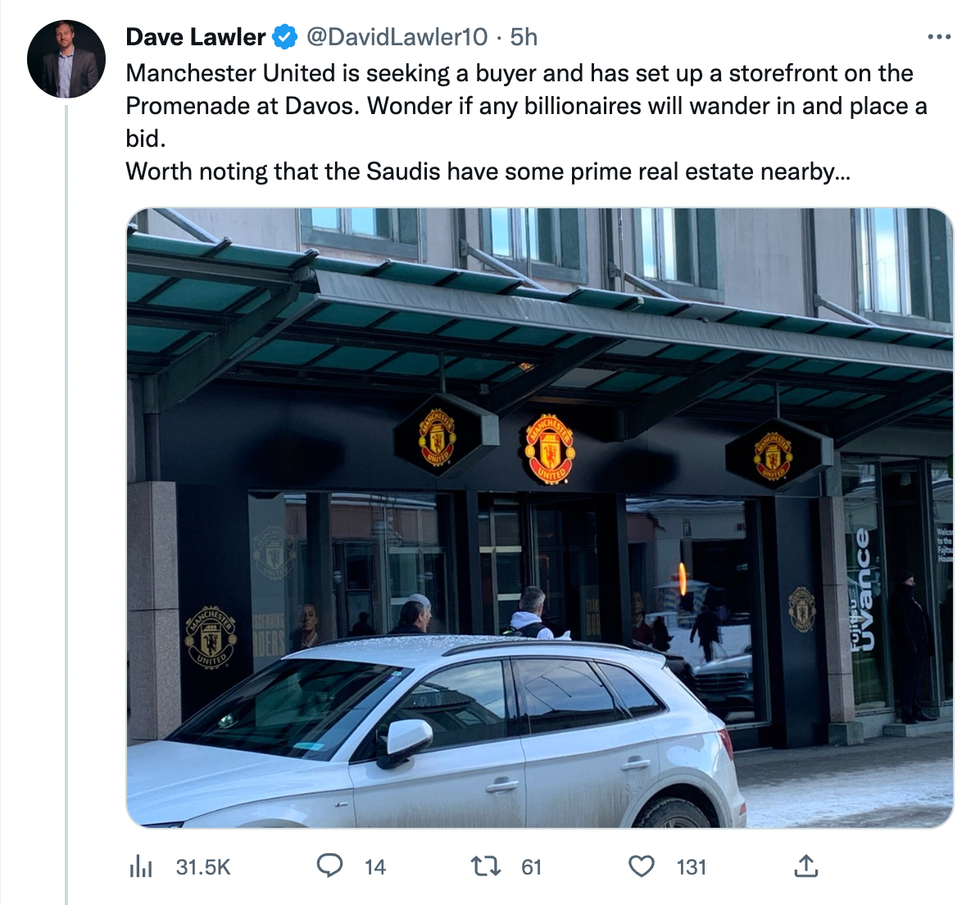980x905 pixels.
Task: Toggle the retweet arrows icon
Action: point(487,866)
